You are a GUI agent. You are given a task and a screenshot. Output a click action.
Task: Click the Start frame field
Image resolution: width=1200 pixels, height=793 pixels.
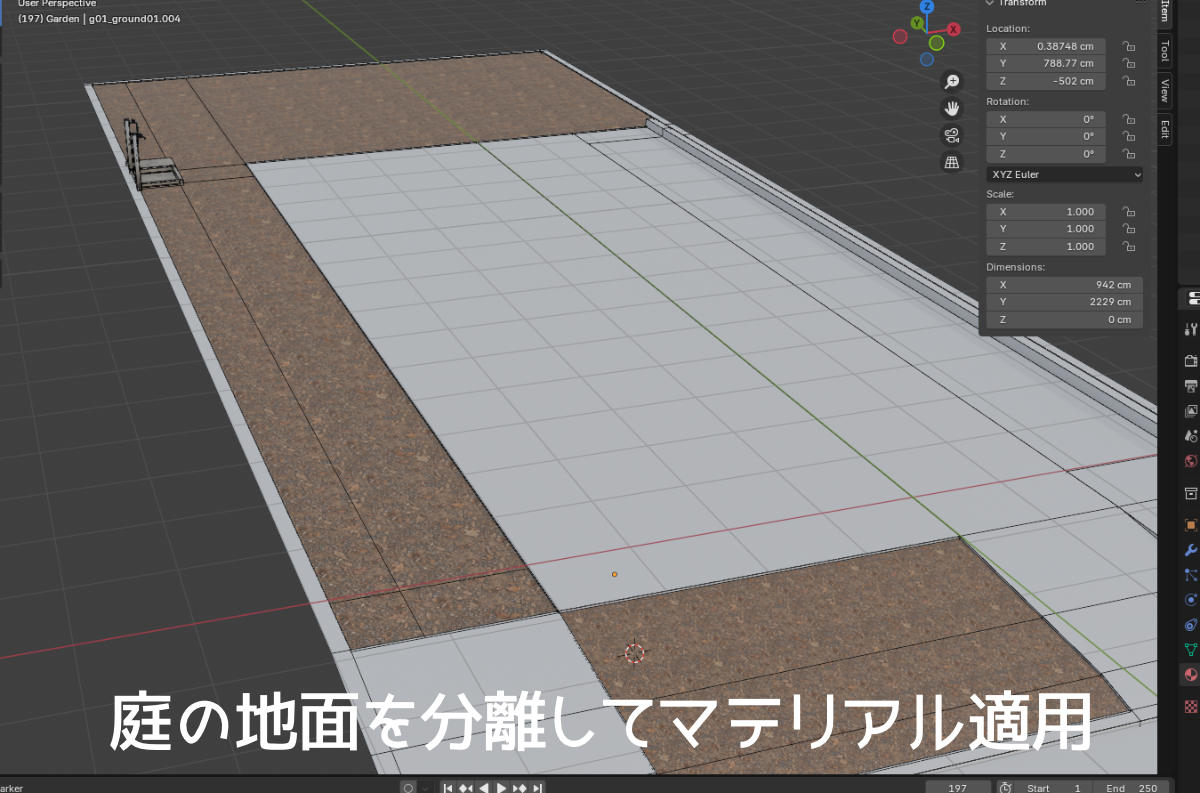click(1054, 788)
